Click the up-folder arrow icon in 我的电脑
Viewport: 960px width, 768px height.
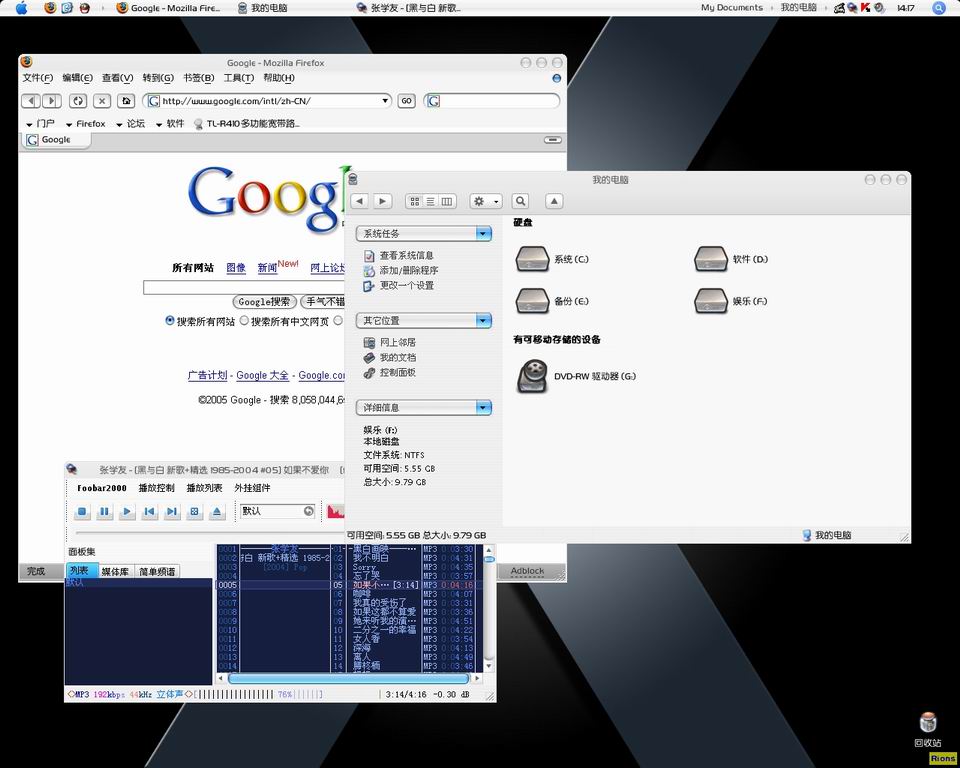(x=554, y=201)
